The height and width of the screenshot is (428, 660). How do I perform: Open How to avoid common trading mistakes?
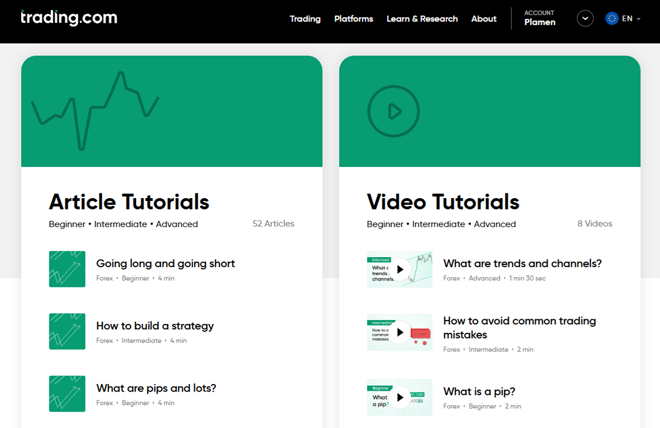(x=519, y=328)
